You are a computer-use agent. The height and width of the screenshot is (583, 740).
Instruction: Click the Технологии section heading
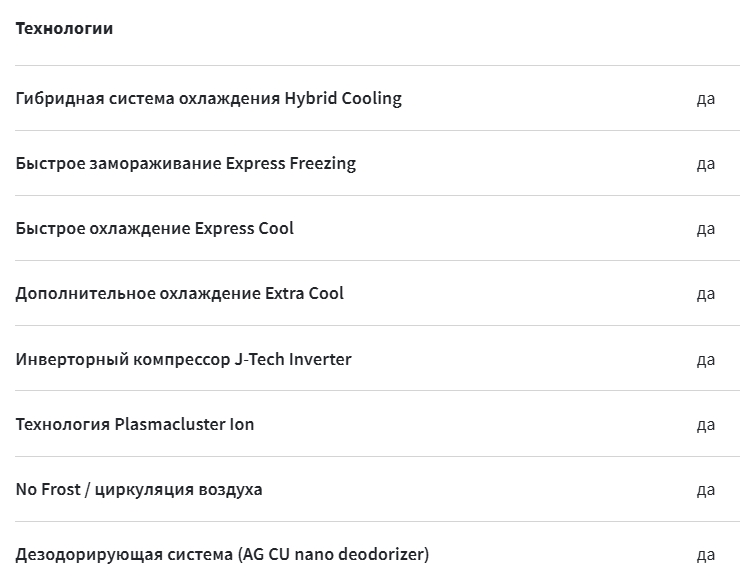pos(64,28)
